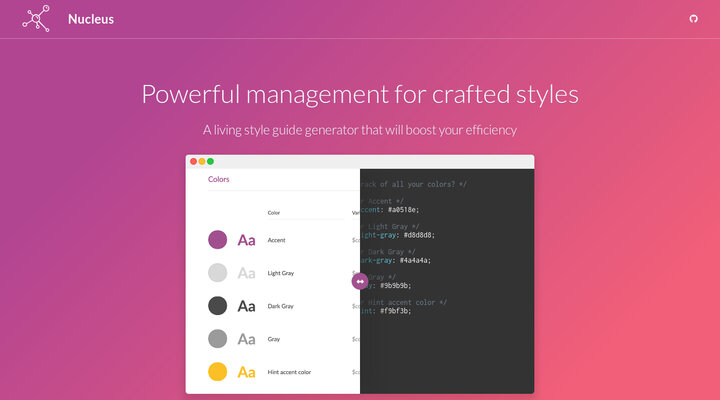
Task: Open the Nucleus home link text
Action: 91,19
